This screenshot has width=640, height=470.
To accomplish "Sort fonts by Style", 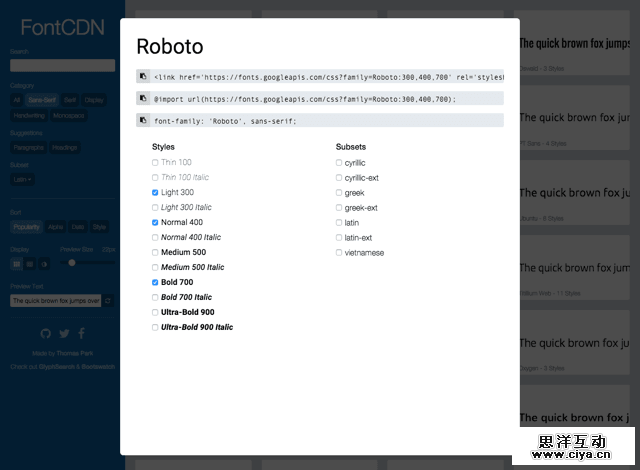I will (x=99, y=227).
